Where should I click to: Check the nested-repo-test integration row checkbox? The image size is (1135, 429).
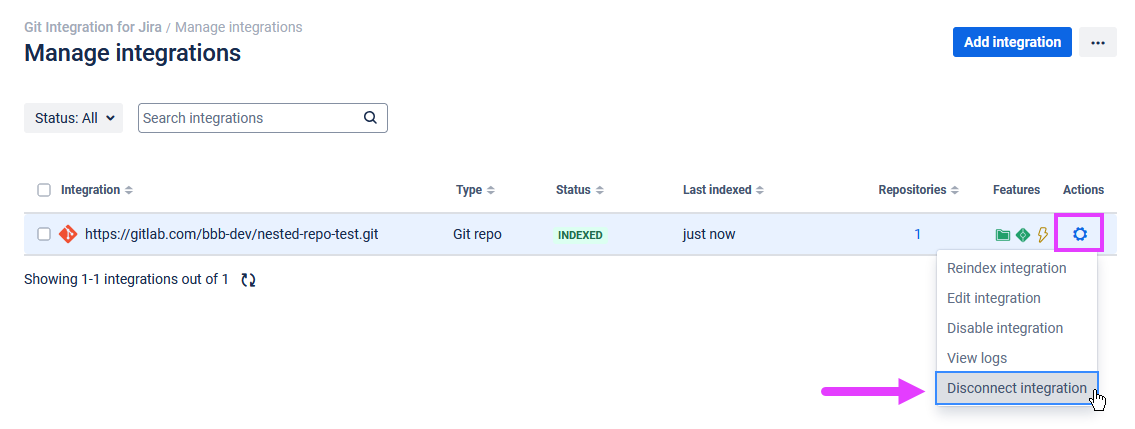pyautogui.click(x=44, y=234)
